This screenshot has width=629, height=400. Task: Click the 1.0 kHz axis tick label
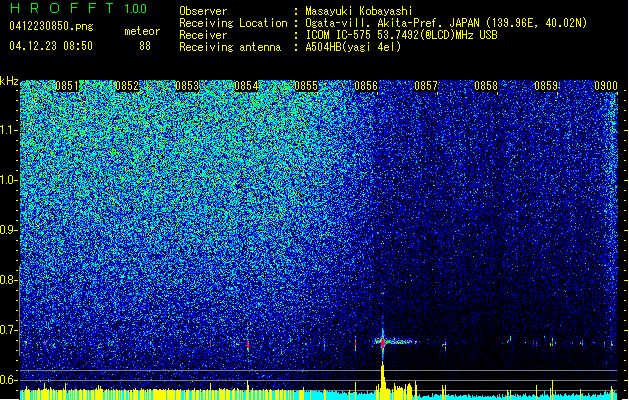click(x=8, y=180)
